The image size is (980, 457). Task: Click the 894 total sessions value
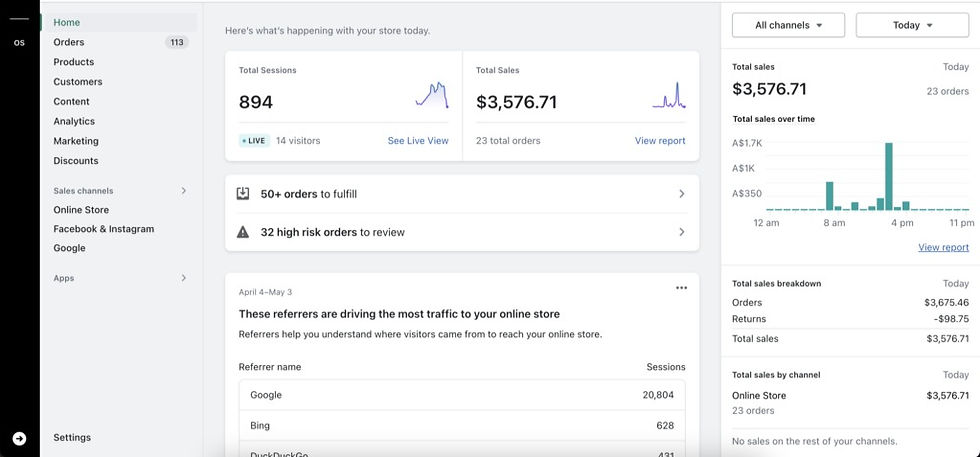[x=256, y=102]
